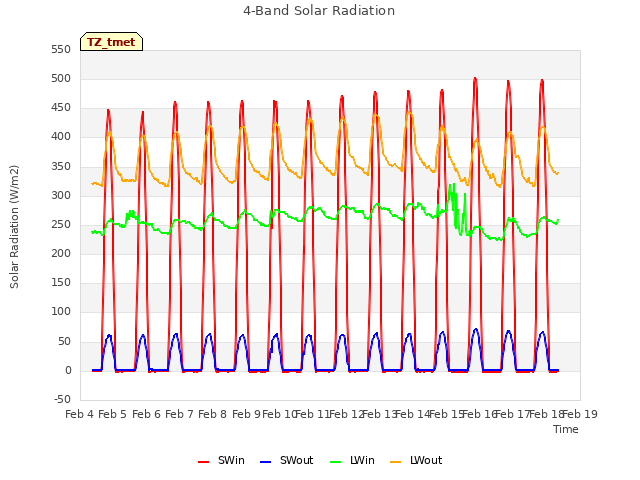
Task: Click the 100 y-axis tick label
Action: click(61, 312)
